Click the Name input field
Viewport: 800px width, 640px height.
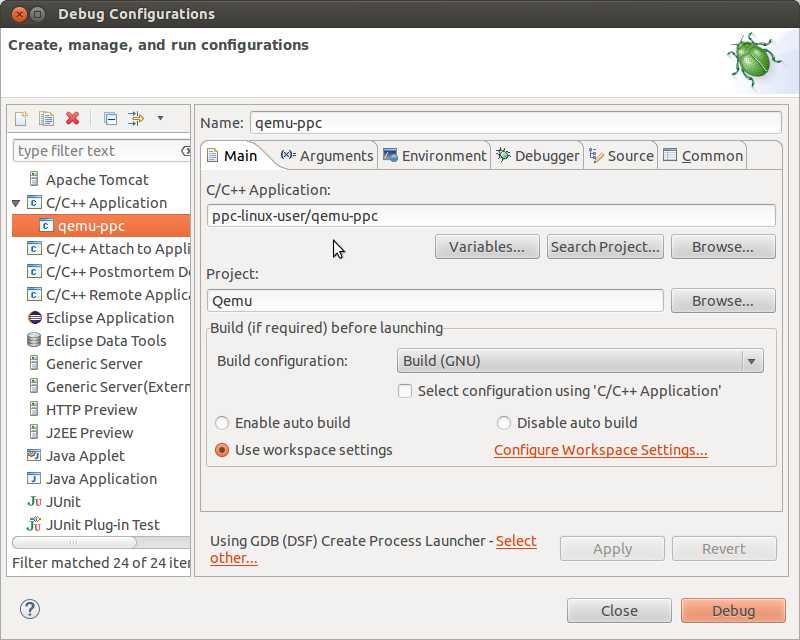point(515,123)
